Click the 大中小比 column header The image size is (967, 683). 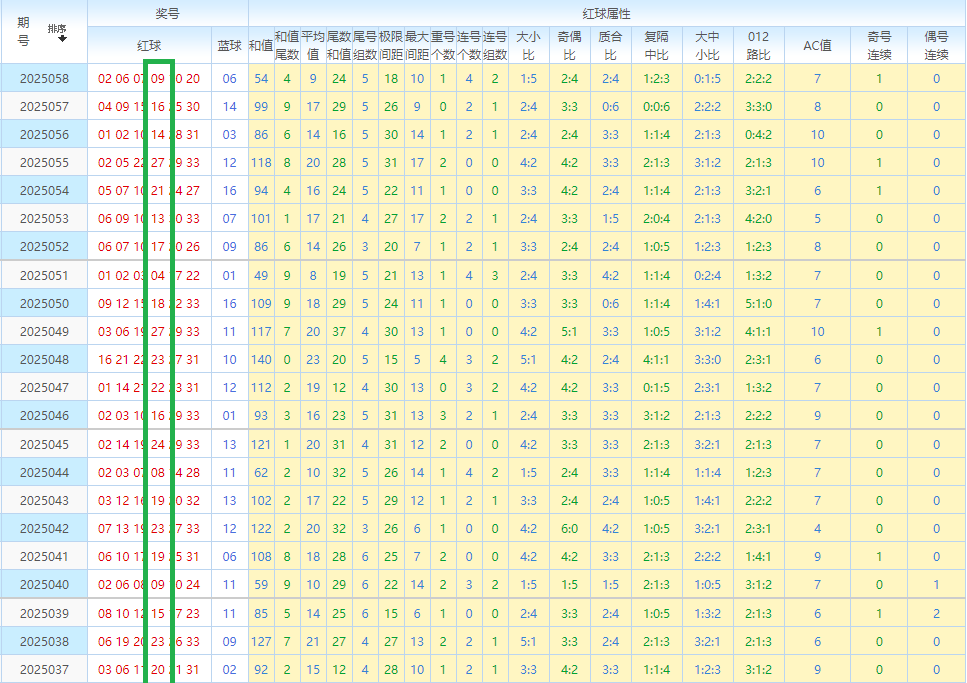(707, 45)
